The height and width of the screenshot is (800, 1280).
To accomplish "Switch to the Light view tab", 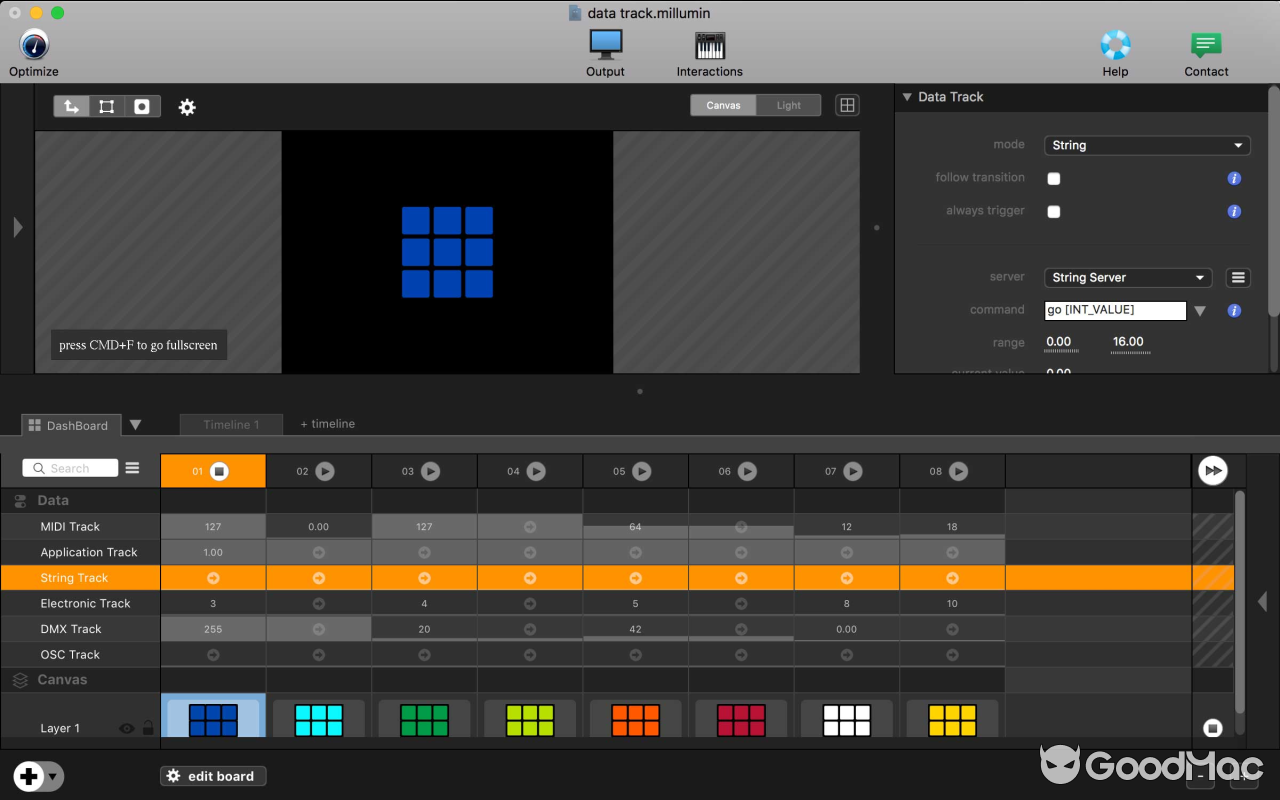I will 788,105.
